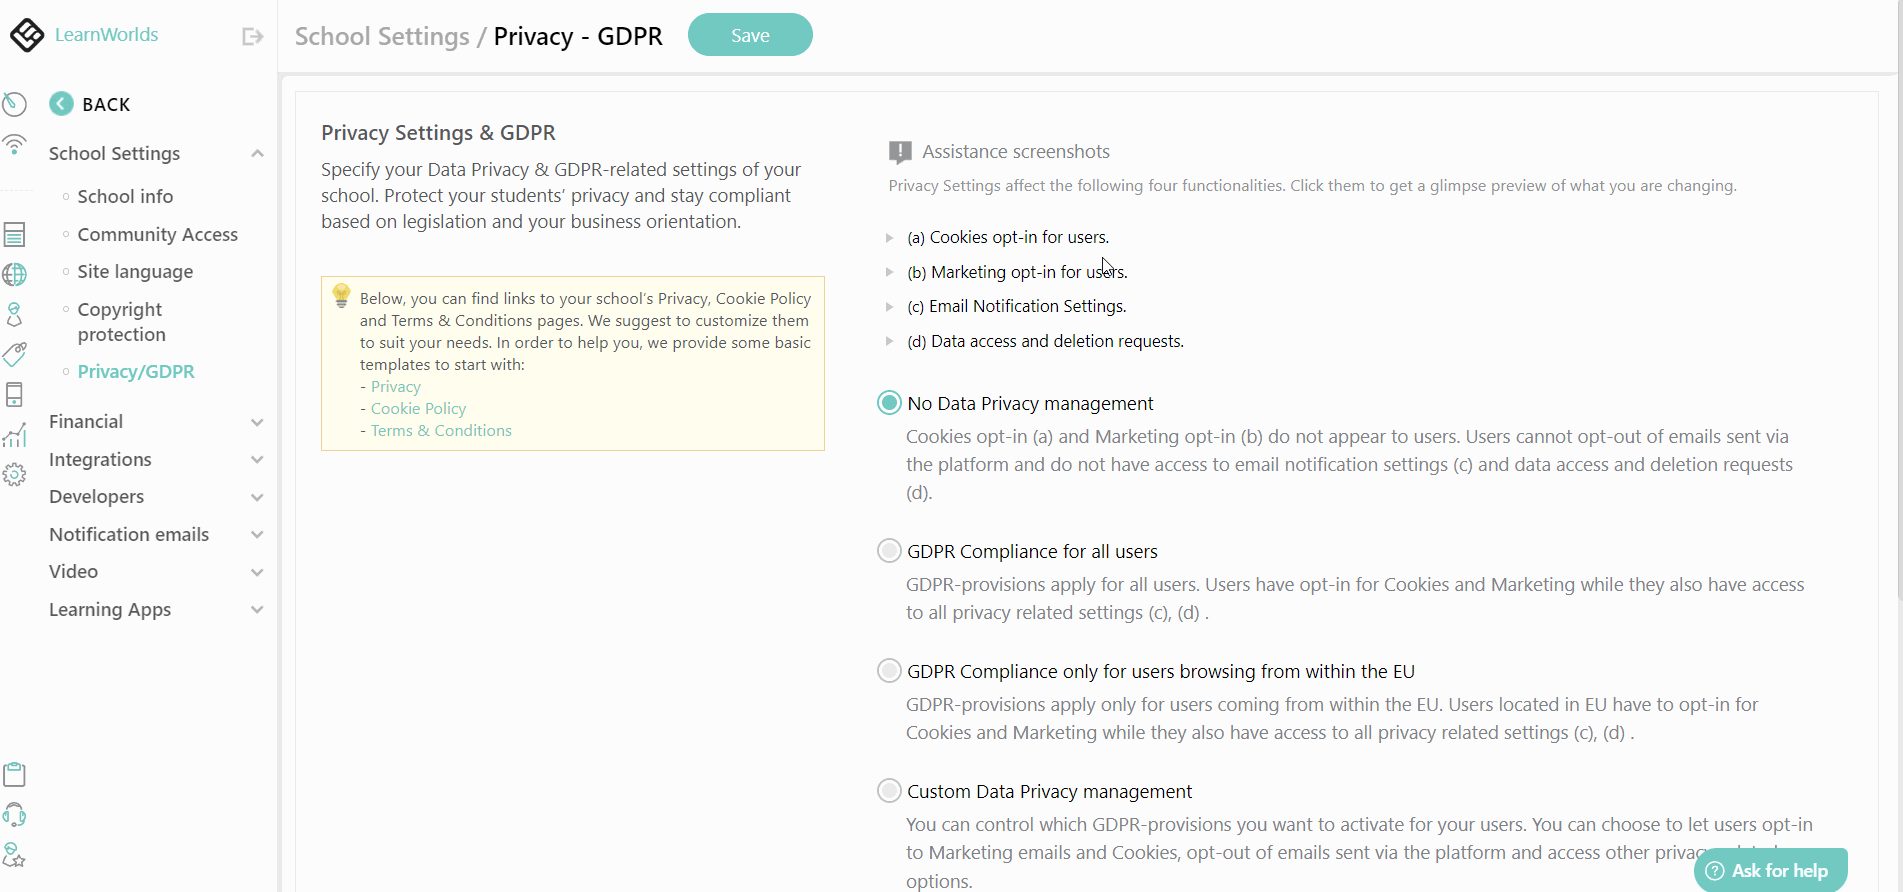Open the globe icon in left rail
This screenshot has width=1903, height=892.
pos(15,274)
